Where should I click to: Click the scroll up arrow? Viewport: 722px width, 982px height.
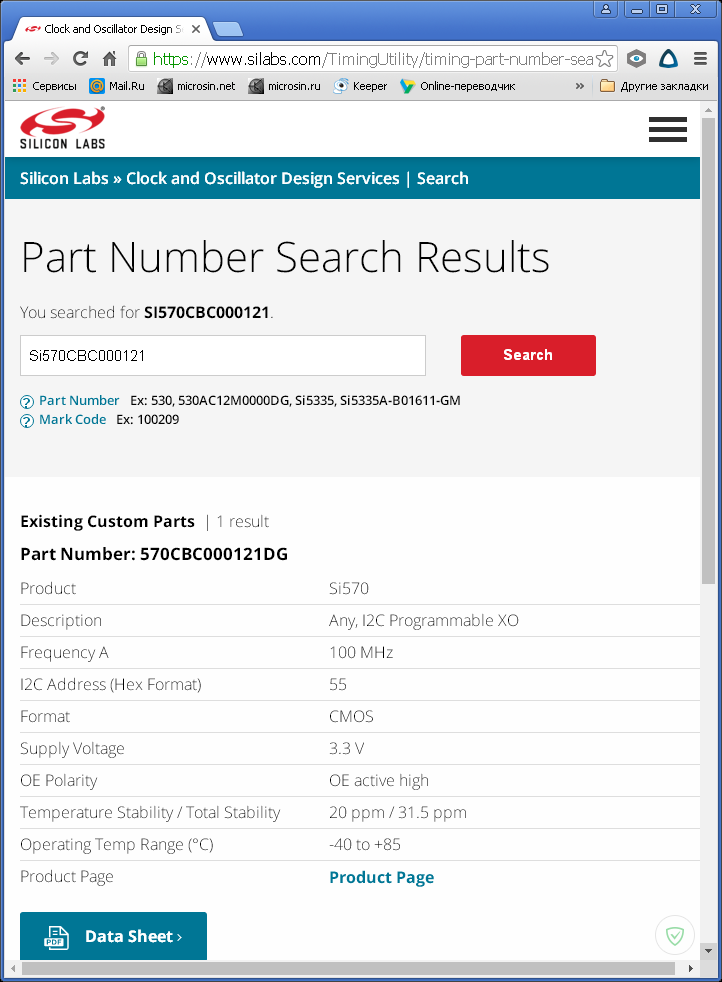click(708, 110)
